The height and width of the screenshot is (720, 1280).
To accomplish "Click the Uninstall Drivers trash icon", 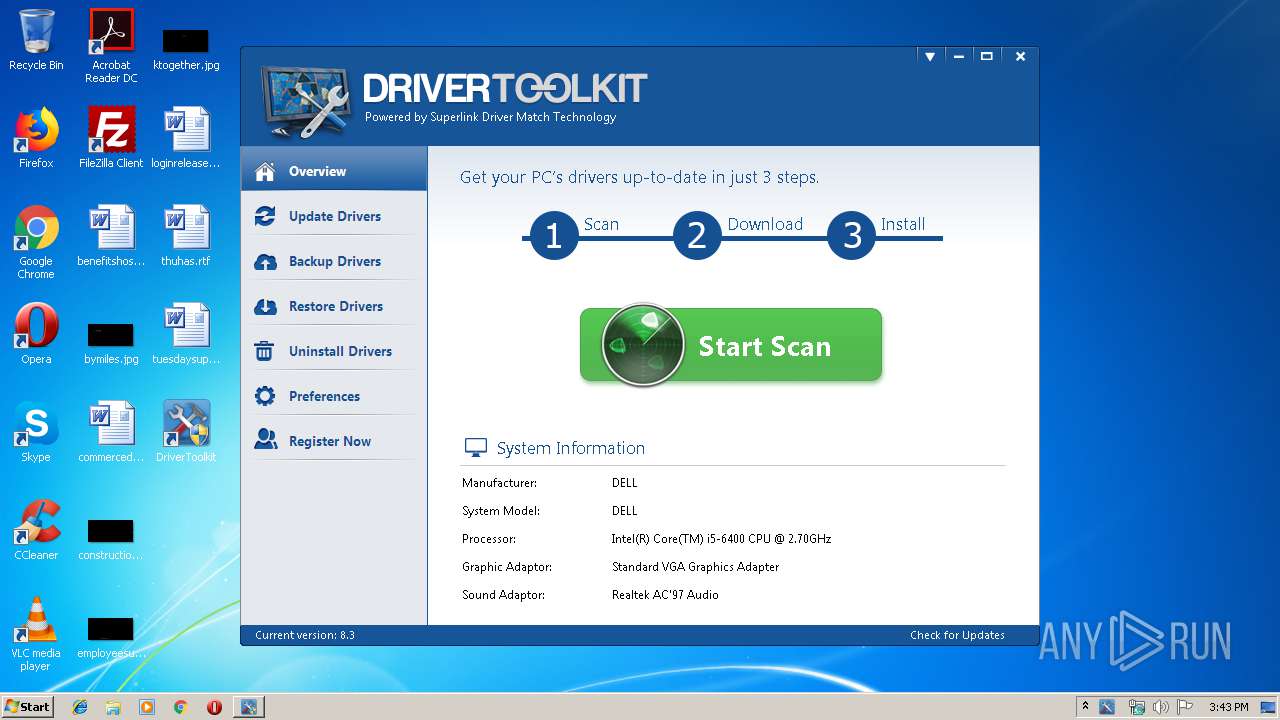I will coord(265,351).
